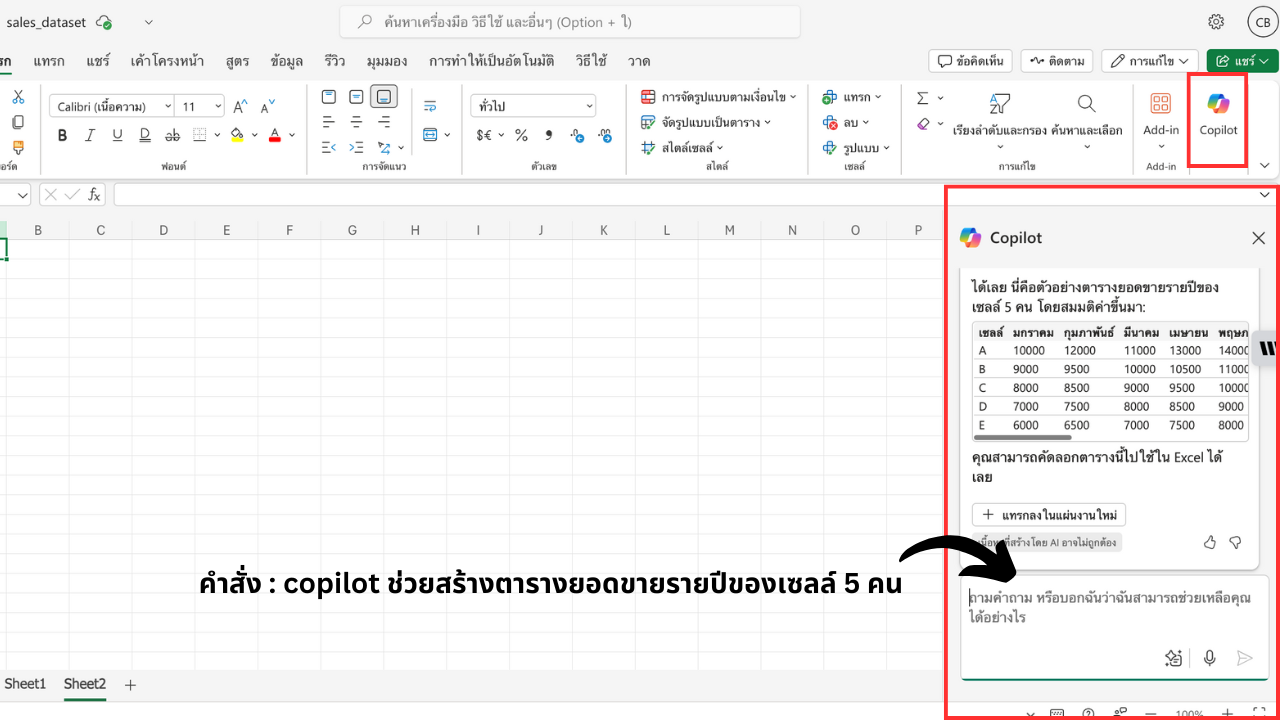
Task: Toggle Bold formatting
Action: click(63, 135)
